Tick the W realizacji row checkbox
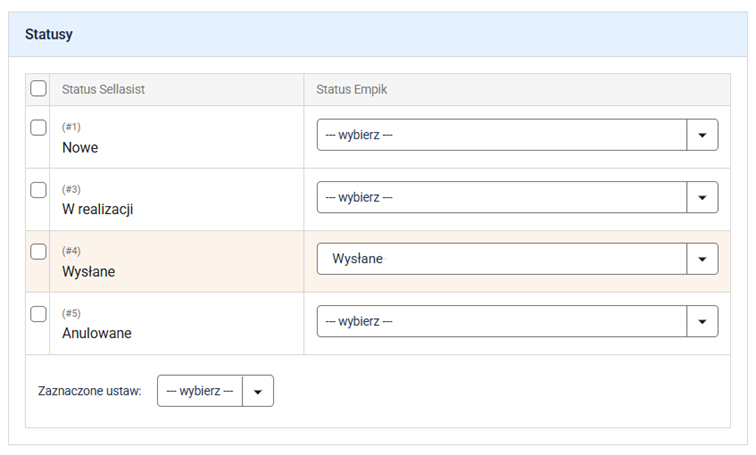 click(x=38, y=190)
